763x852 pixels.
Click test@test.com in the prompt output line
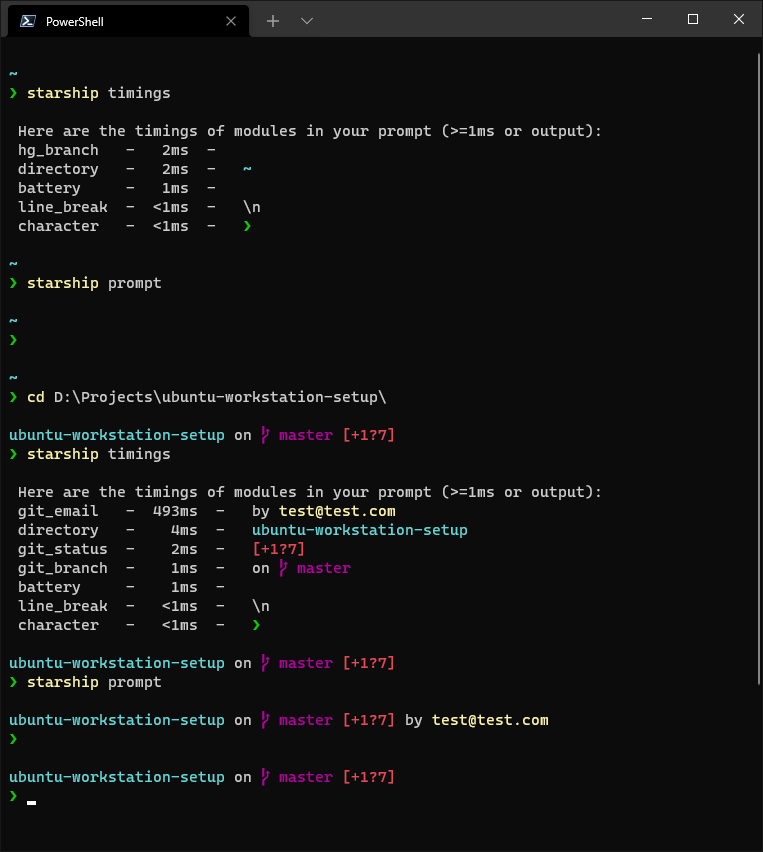tap(490, 721)
